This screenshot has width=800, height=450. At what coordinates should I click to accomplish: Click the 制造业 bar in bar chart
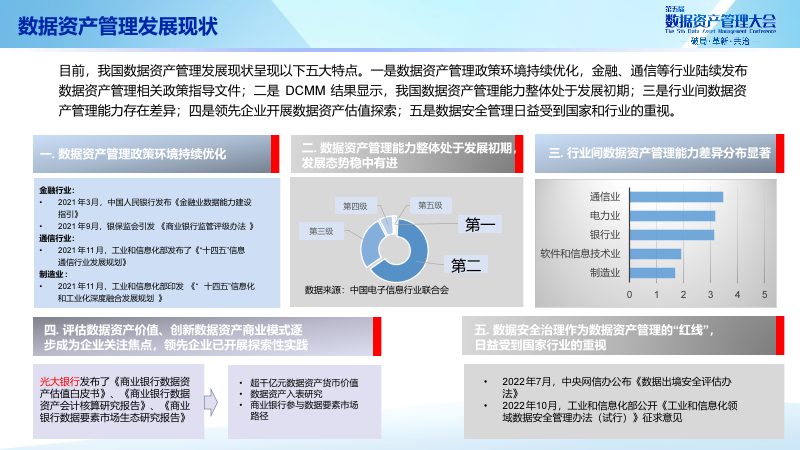pos(651,273)
